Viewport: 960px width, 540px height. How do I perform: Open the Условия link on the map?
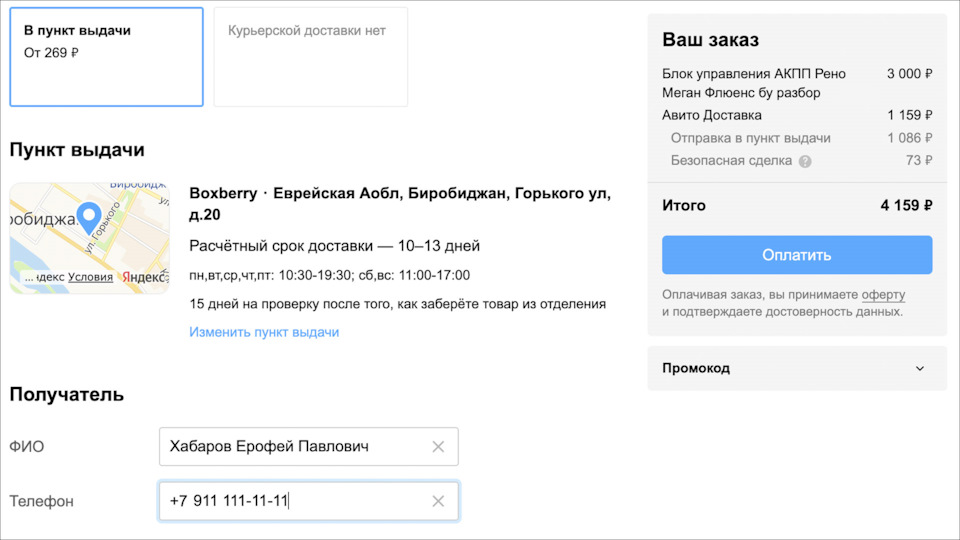point(90,277)
